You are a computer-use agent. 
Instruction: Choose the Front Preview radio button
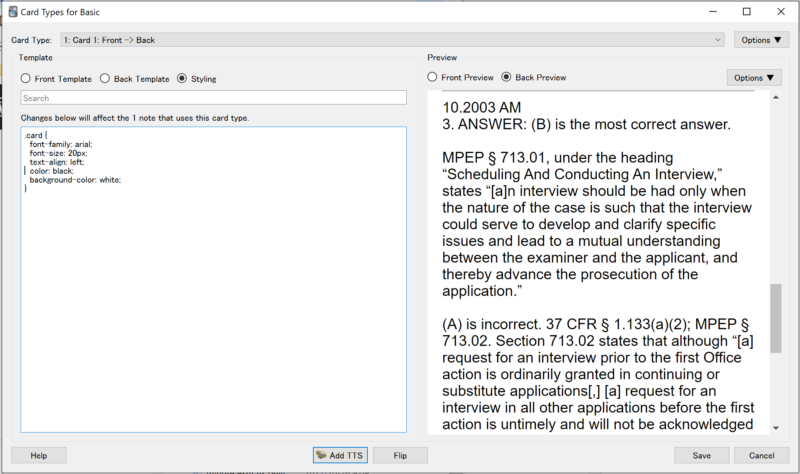[433, 77]
